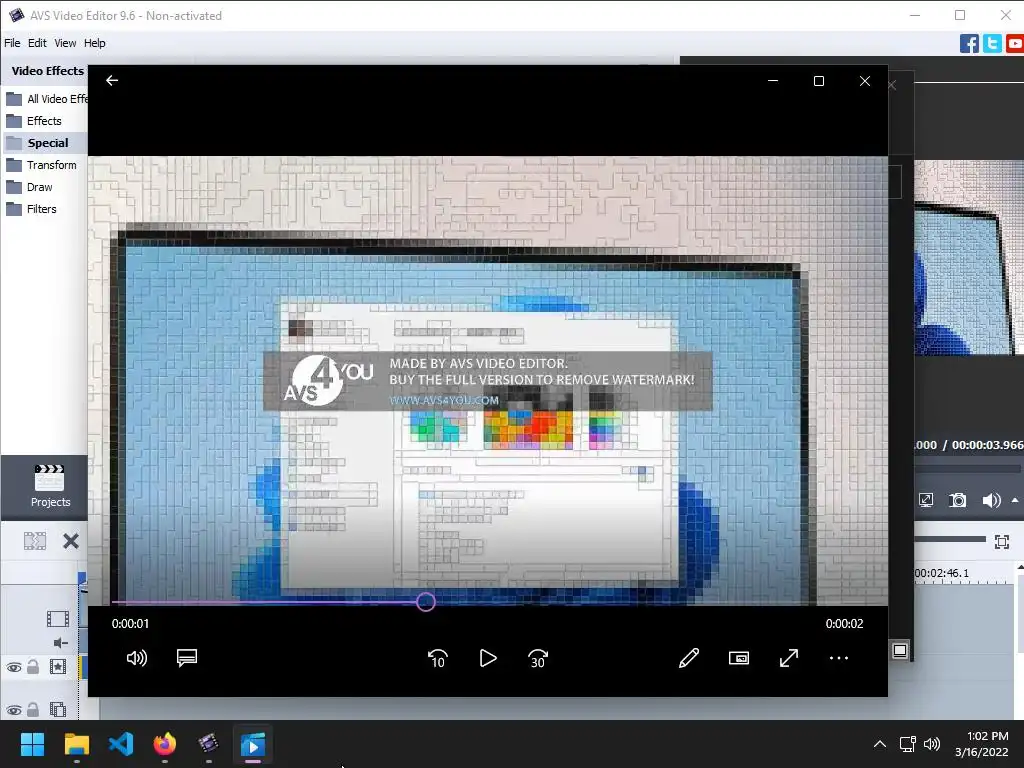Screen dimensions: 1024x768
Task: Click the AVS preview progress bar
Action: point(967,469)
